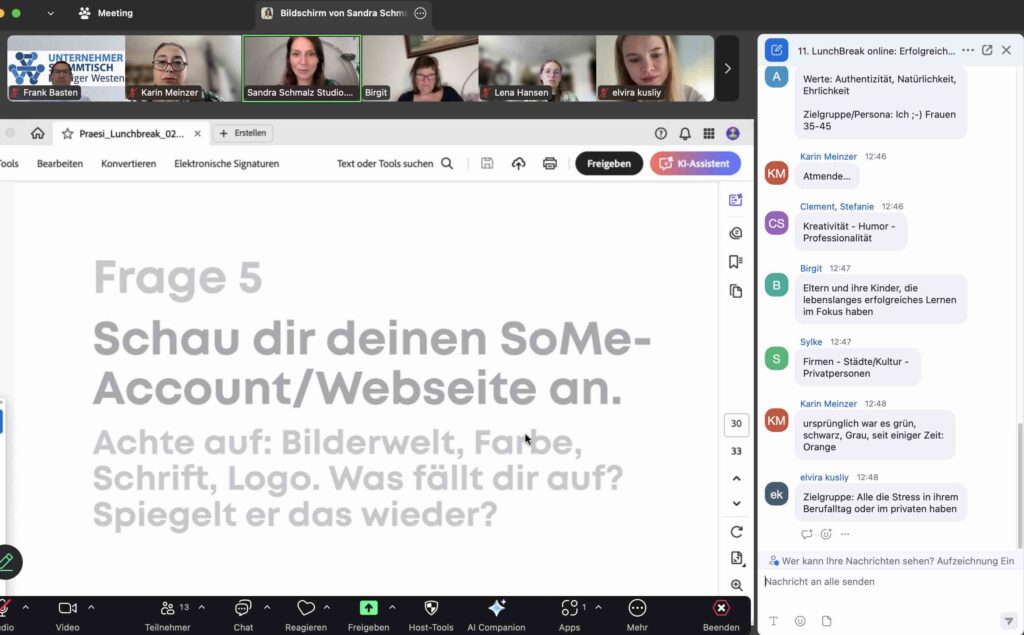This screenshot has width=1024, height=635.
Task: Open the Mehr options button
Action: (x=637, y=615)
